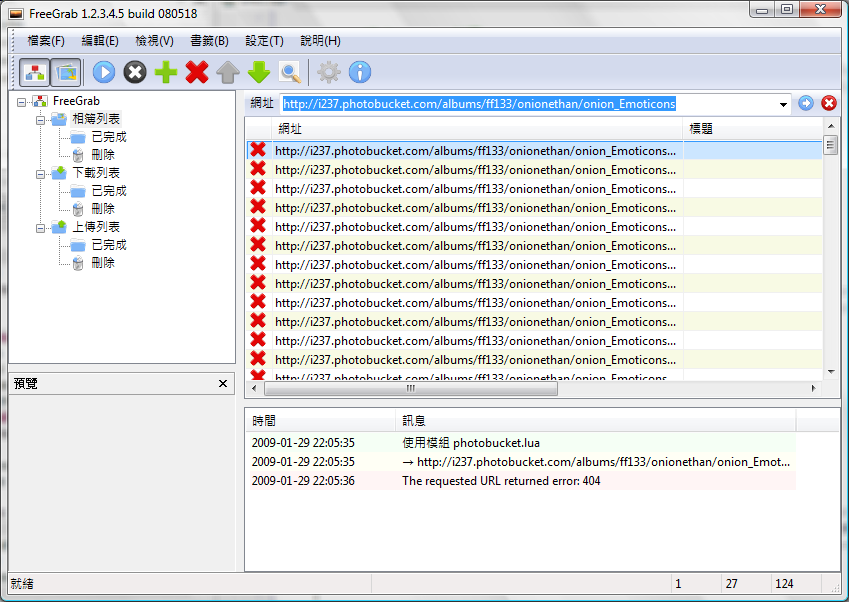Select 已完成 under 上傳列表
Screen dimensions: 849x602
(x=108, y=245)
